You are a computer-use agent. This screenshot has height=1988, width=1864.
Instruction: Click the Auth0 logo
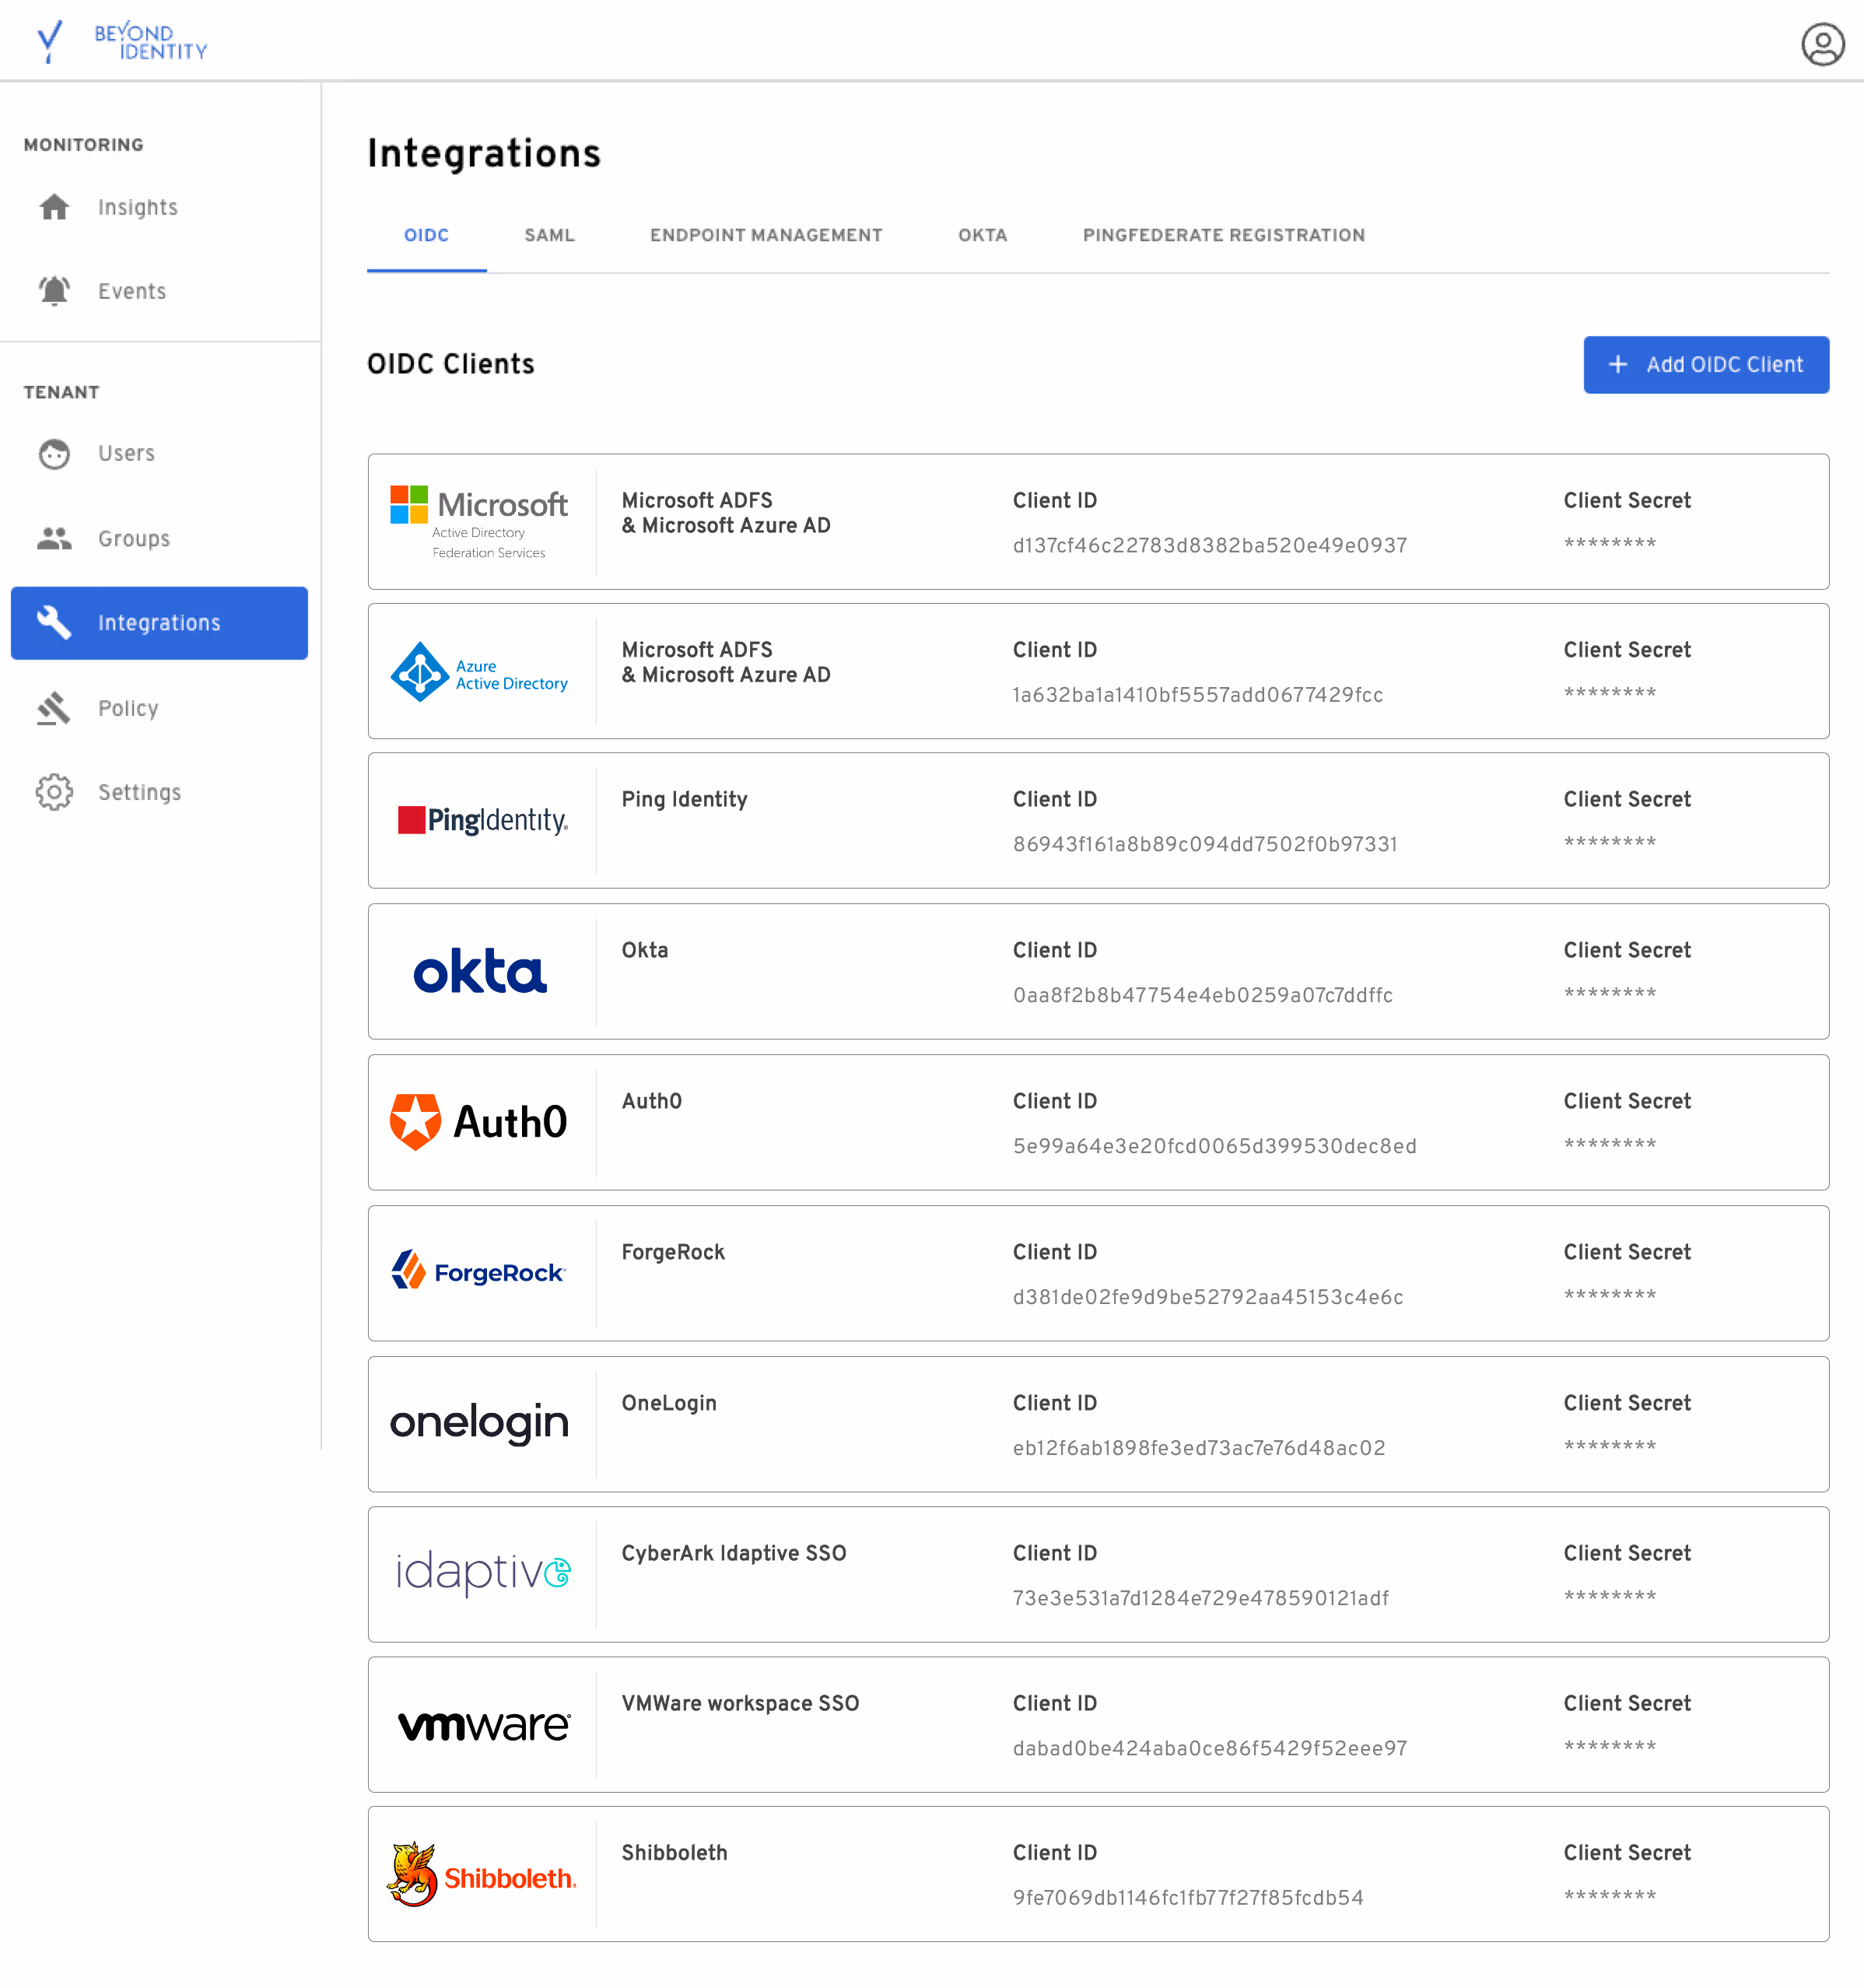tap(480, 1121)
